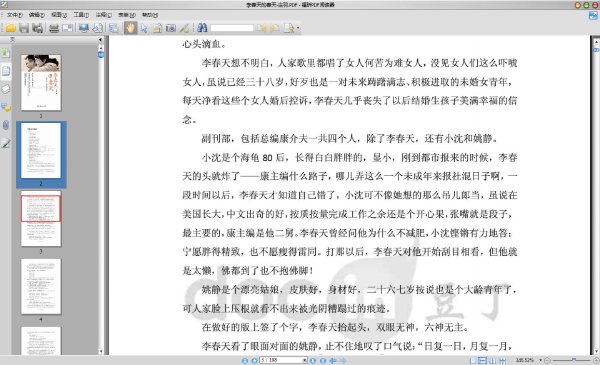Switch to facing pages view mode
The height and width of the screenshot is (365, 600).
point(492,360)
